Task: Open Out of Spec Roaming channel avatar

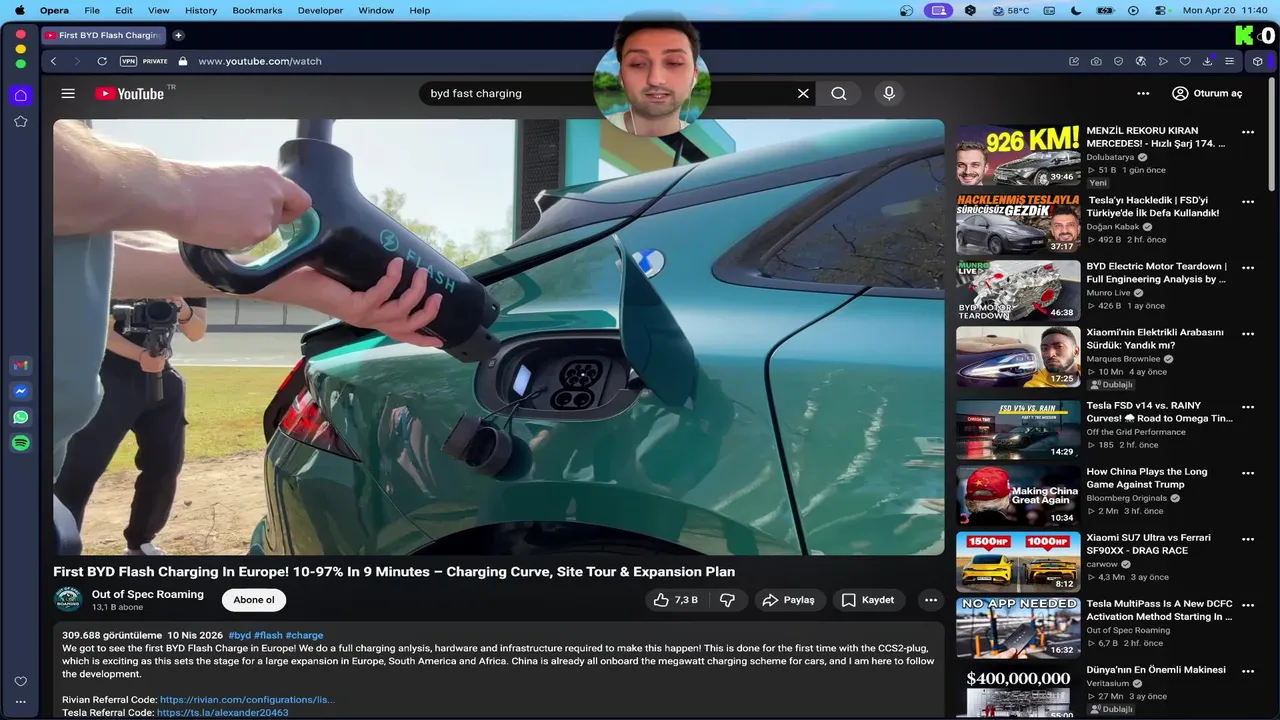Action: (68, 600)
